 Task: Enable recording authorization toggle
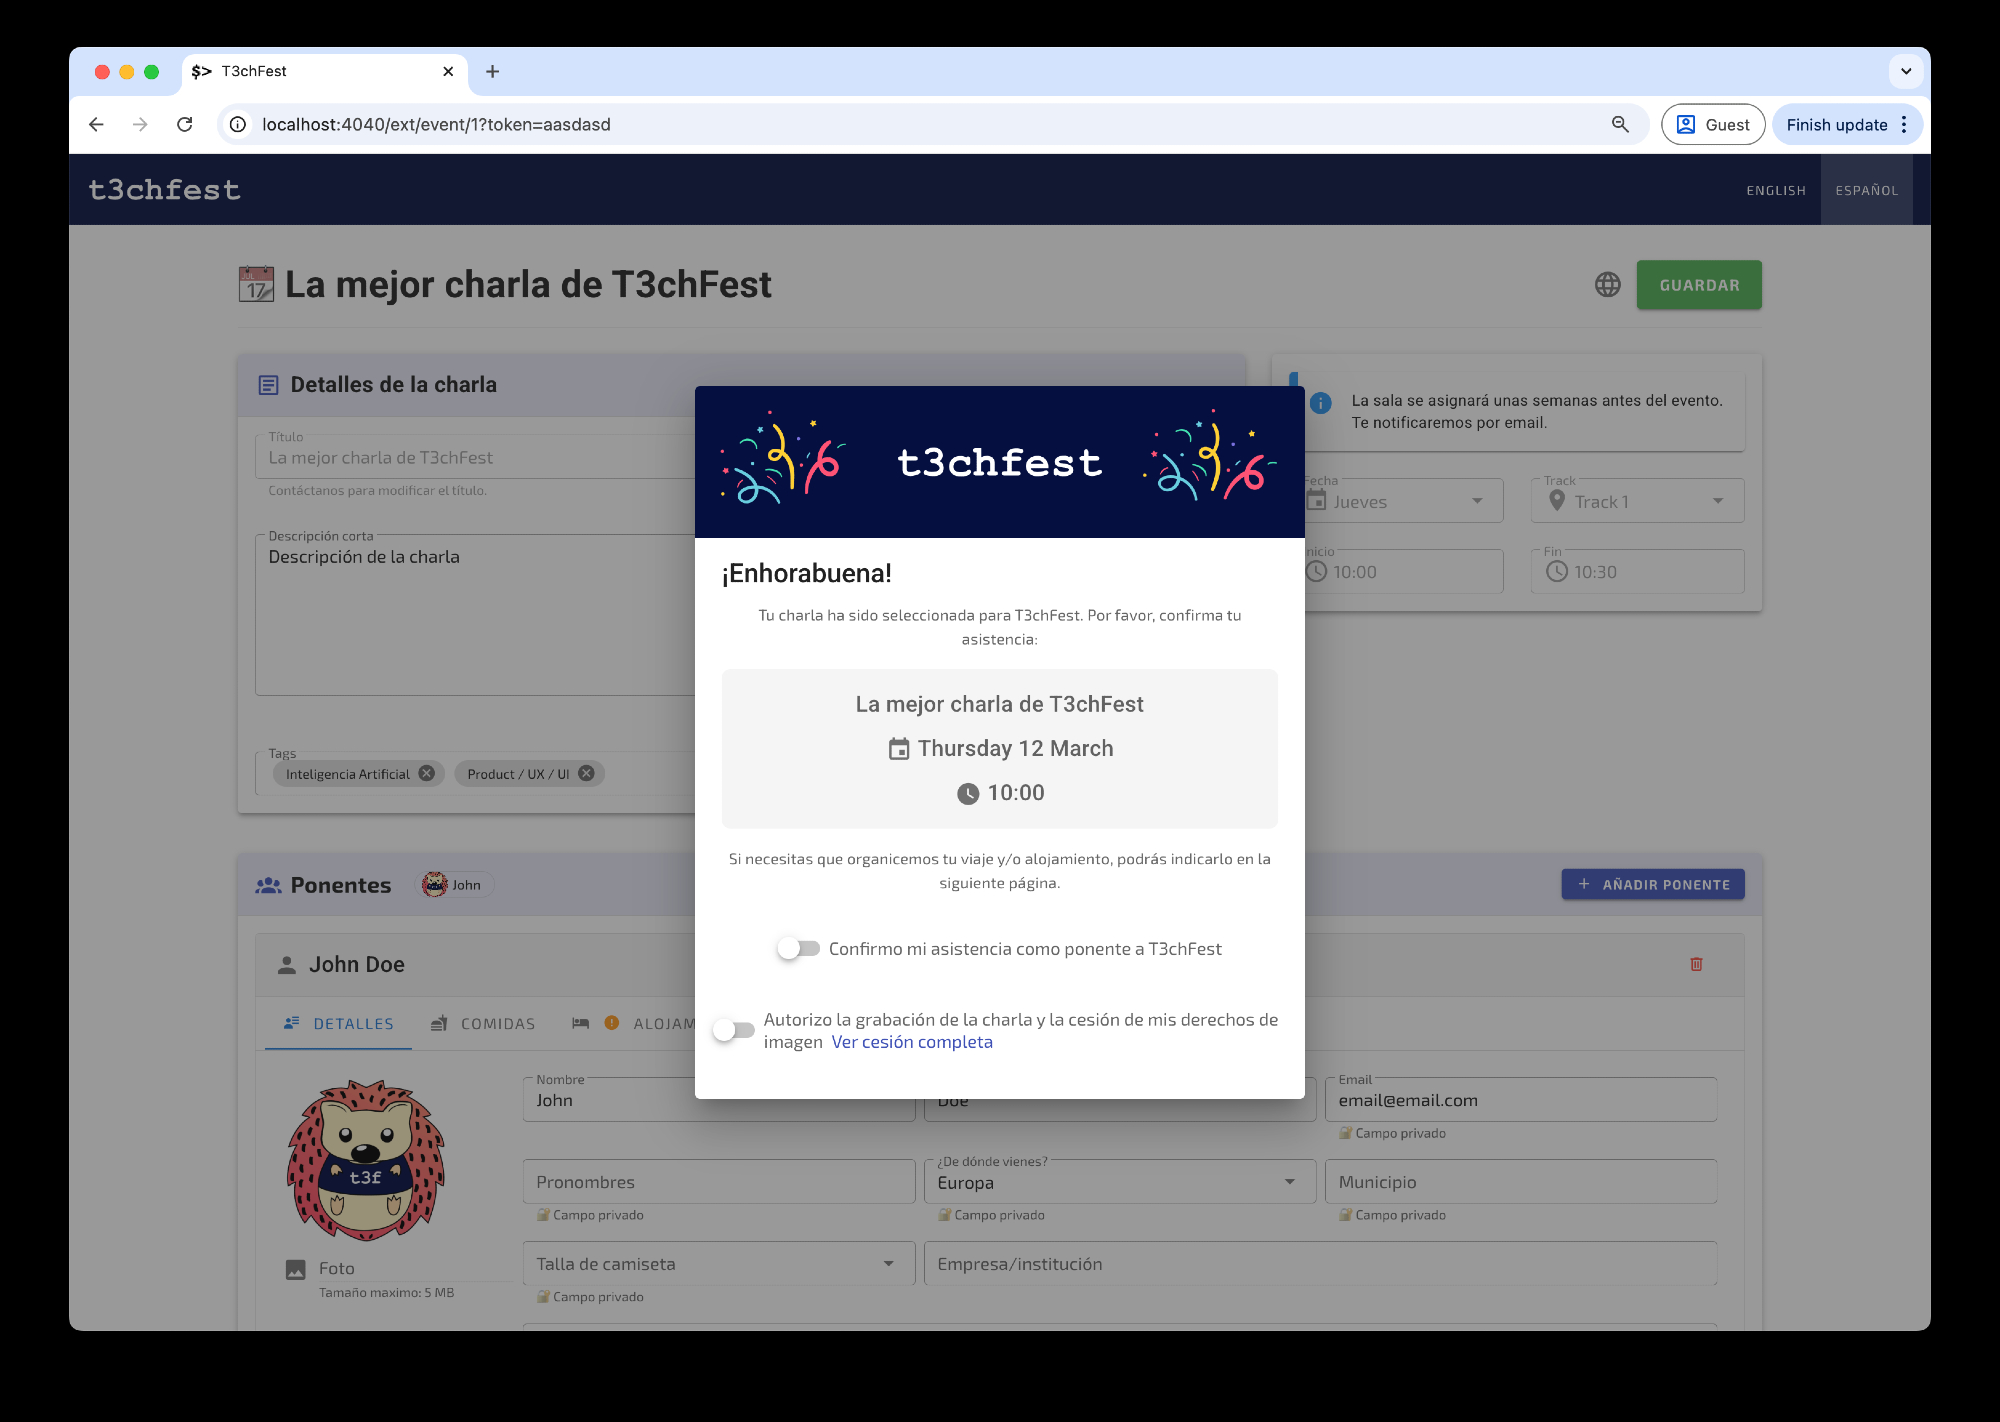pyautogui.click(x=734, y=1030)
